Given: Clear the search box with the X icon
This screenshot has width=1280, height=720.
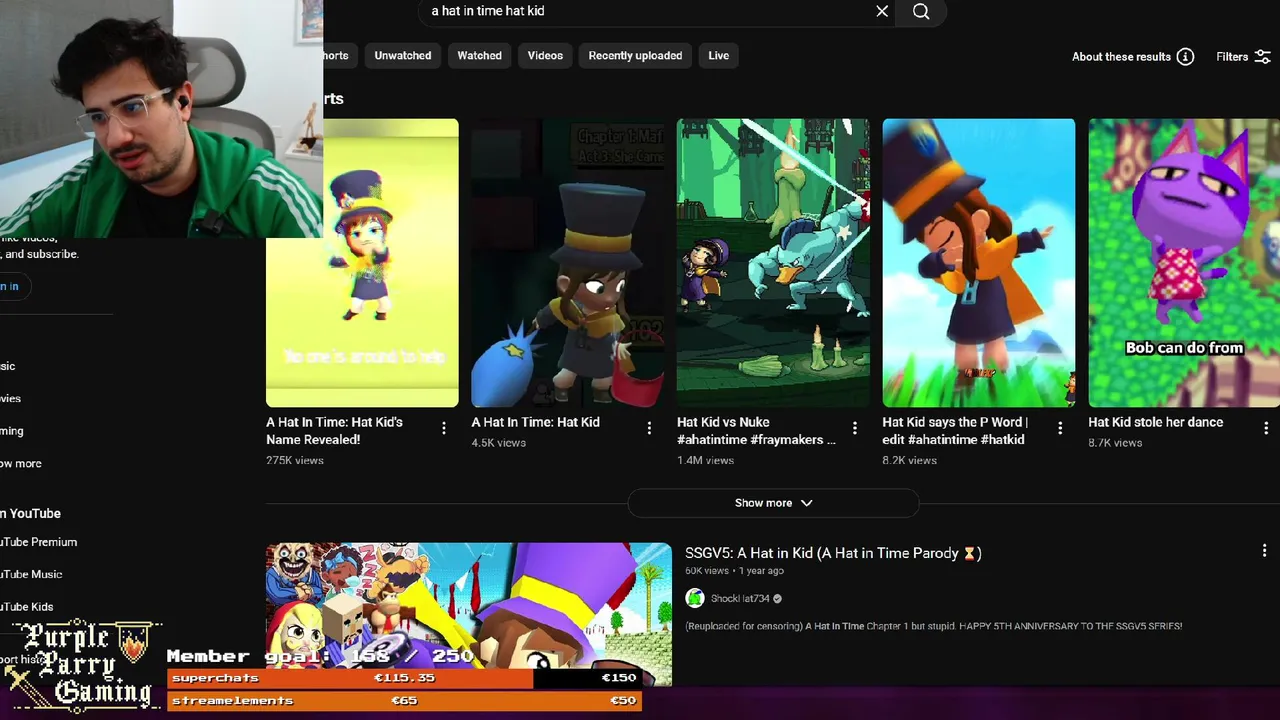Looking at the screenshot, I should [882, 11].
